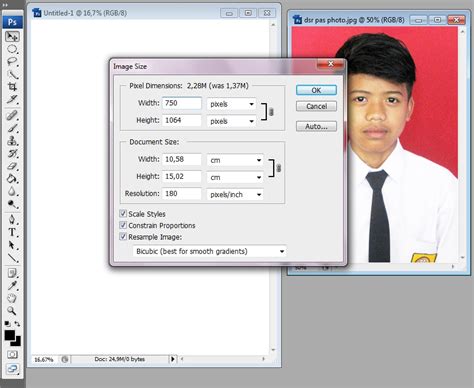Open status bar arrow menu in Untitled-1
This screenshot has width=474, height=388.
click(173, 359)
